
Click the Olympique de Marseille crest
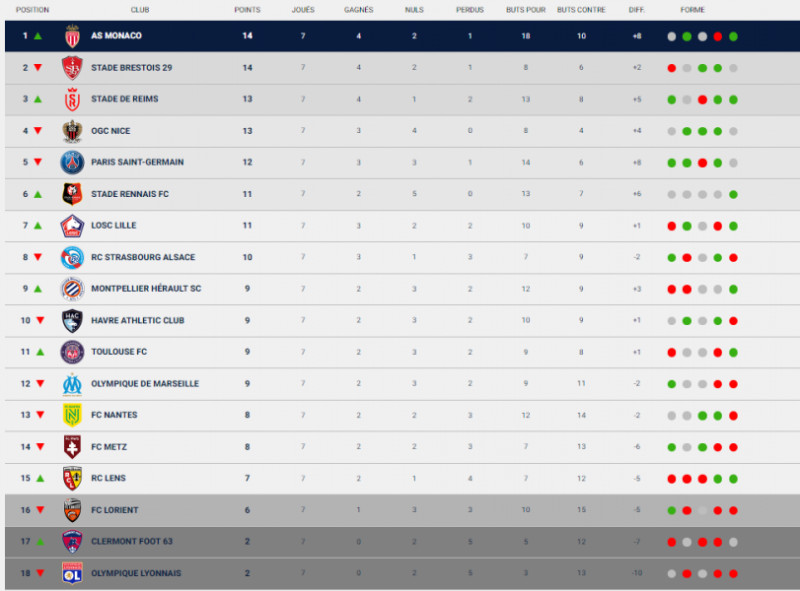pyautogui.click(x=72, y=384)
